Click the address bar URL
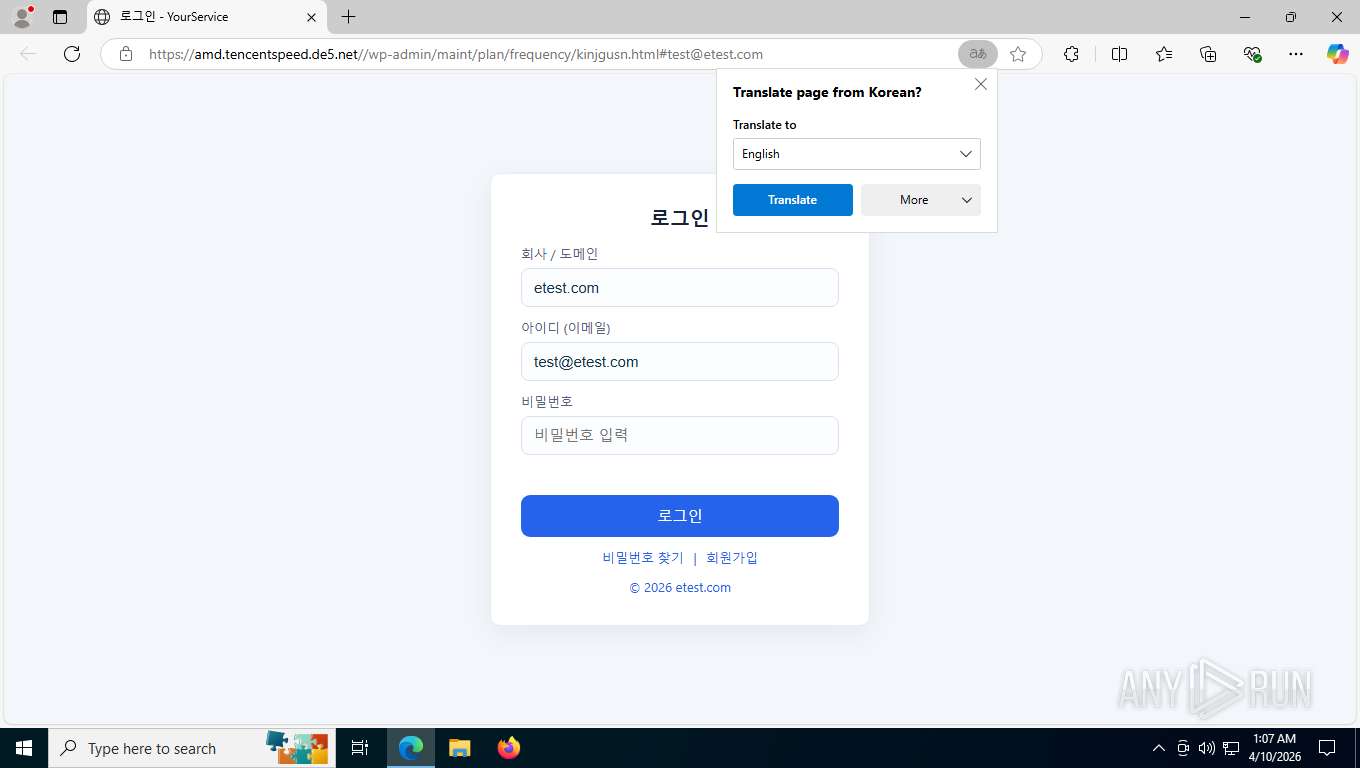 [x=455, y=54]
